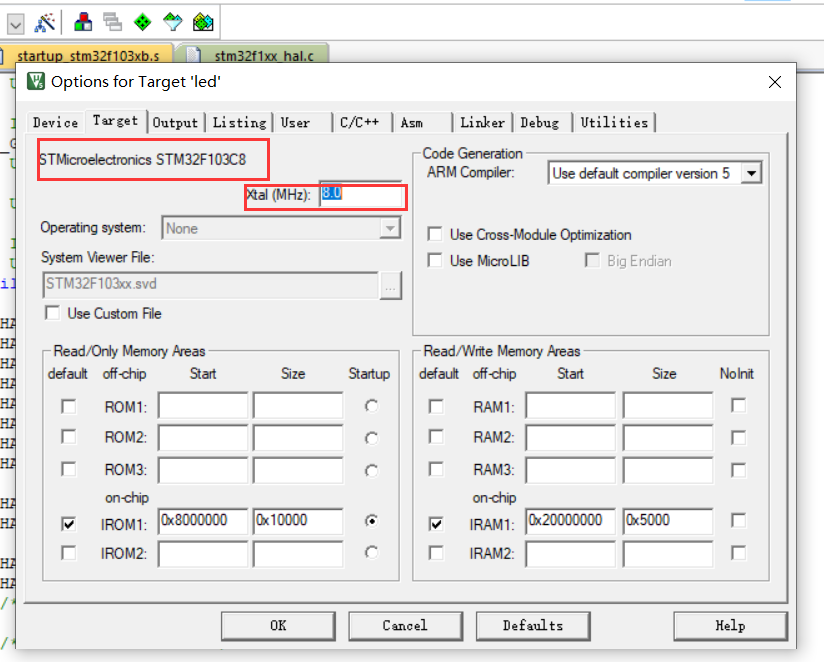Open the Target Options magic wand icon
Viewport: 824px width, 662px height.
coord(45,23)
